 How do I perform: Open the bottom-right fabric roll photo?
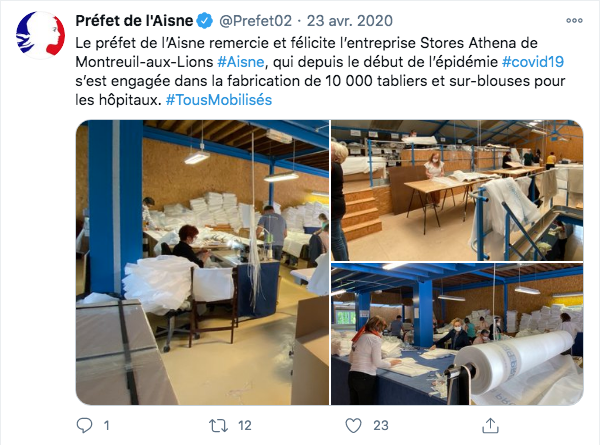457,334
